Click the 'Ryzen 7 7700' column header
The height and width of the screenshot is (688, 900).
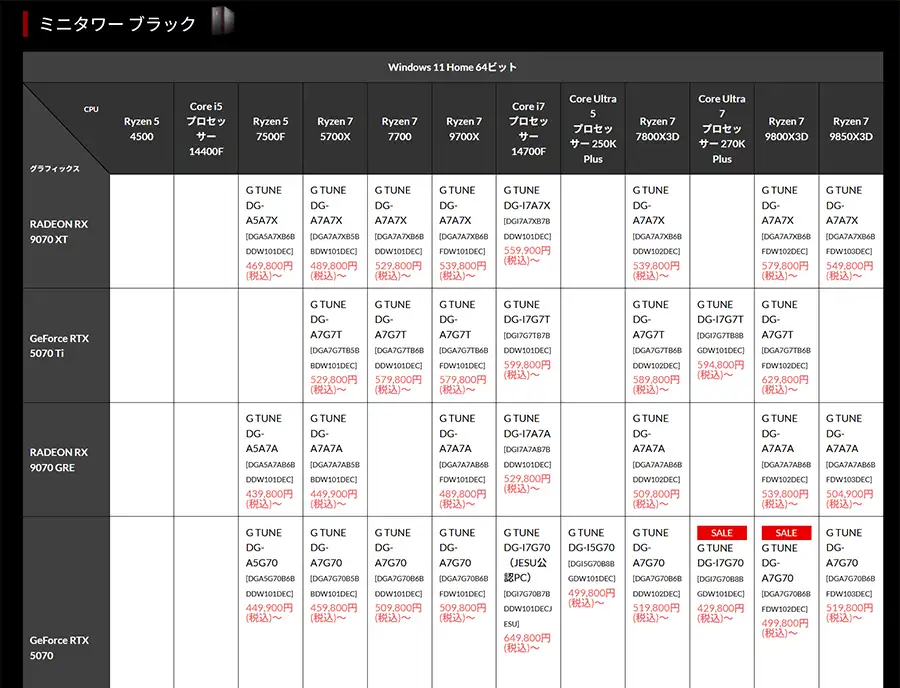399,129
